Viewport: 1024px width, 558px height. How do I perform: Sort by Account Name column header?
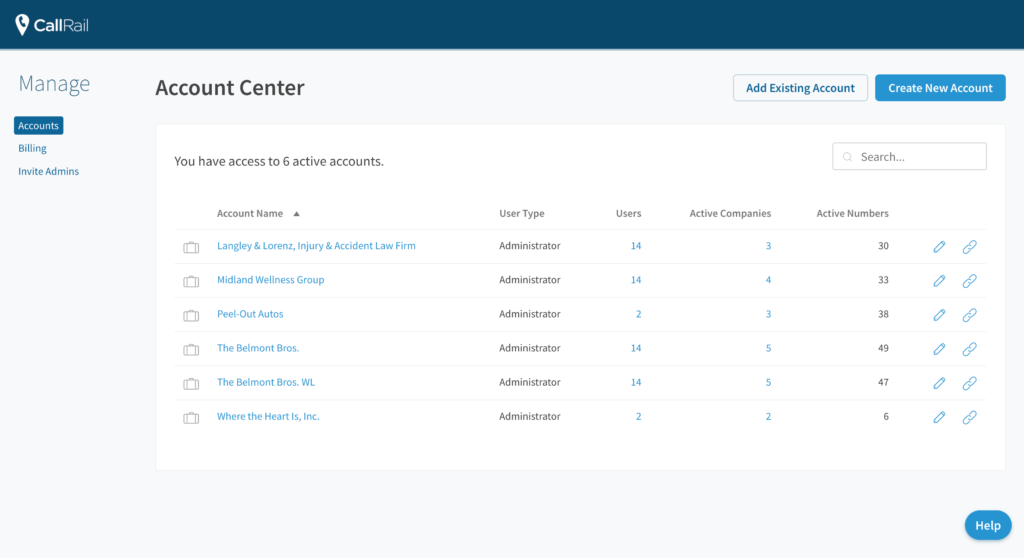[x=249, y=213]
